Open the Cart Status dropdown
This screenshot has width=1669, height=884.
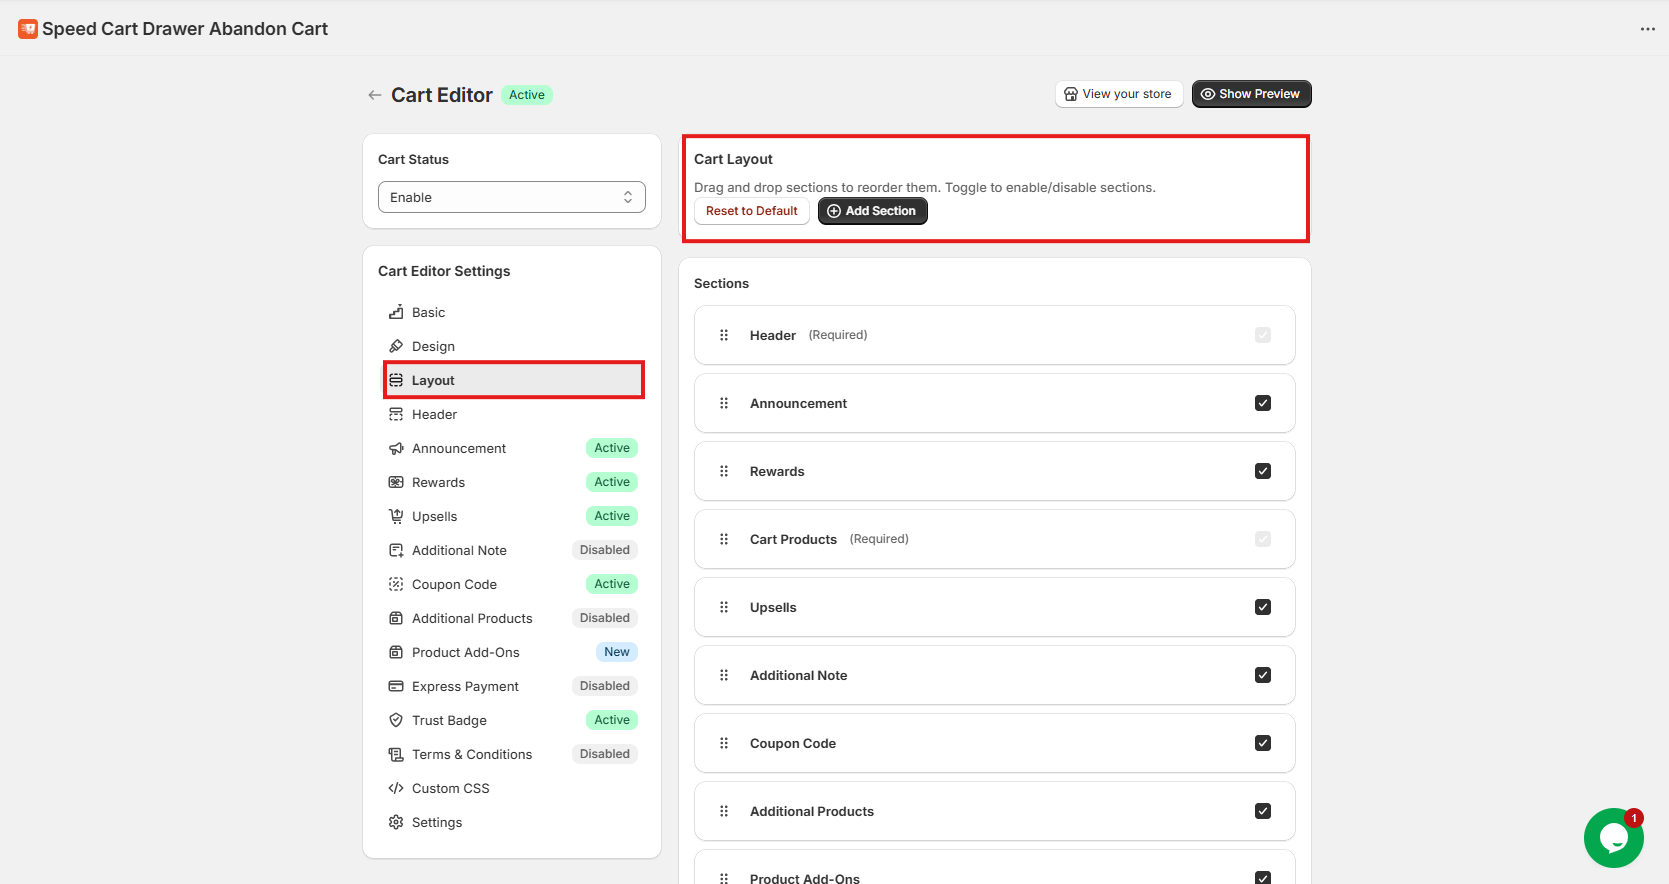[x=511, y=197]
